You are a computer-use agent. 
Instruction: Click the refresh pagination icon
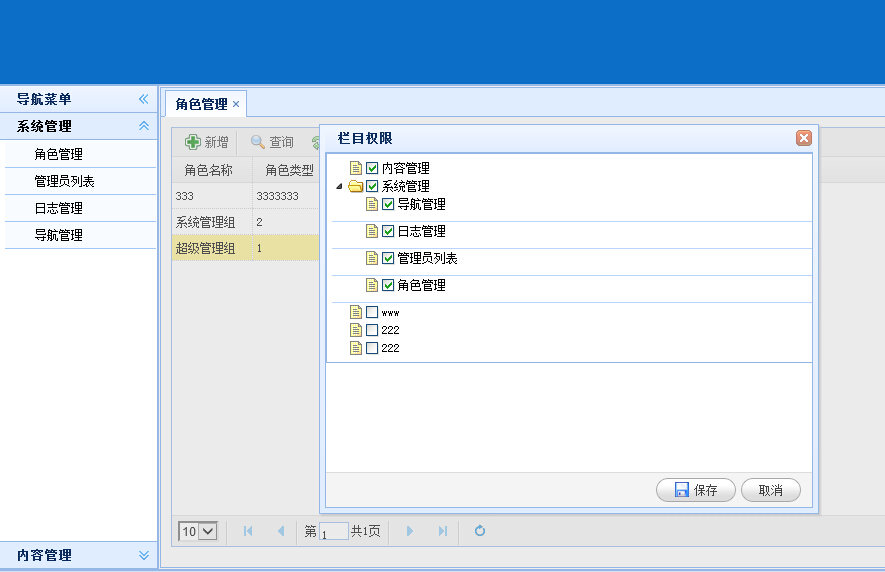click(480, 531)
